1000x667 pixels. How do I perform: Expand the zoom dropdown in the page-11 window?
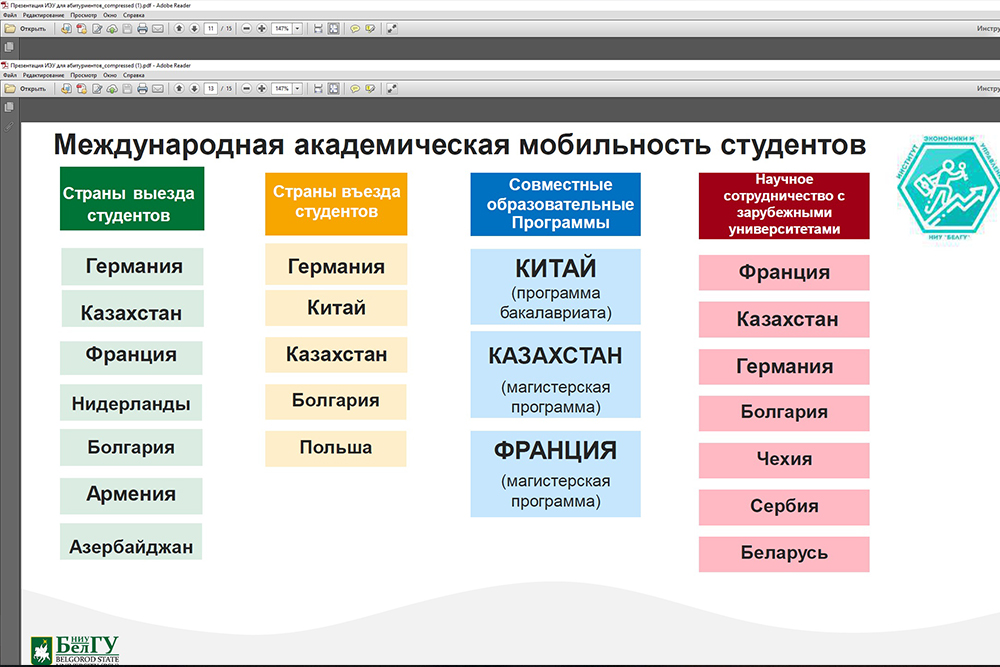[297, 29]
